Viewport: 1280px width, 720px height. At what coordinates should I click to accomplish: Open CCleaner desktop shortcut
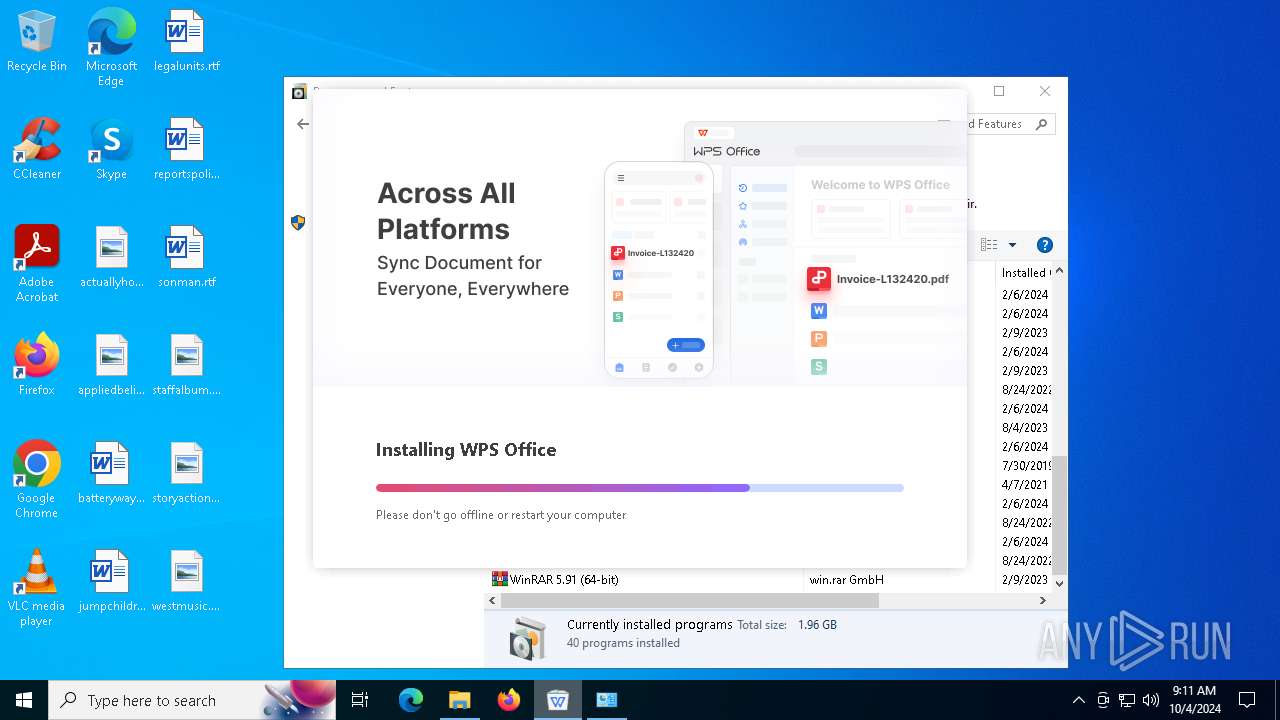[37, 149]
